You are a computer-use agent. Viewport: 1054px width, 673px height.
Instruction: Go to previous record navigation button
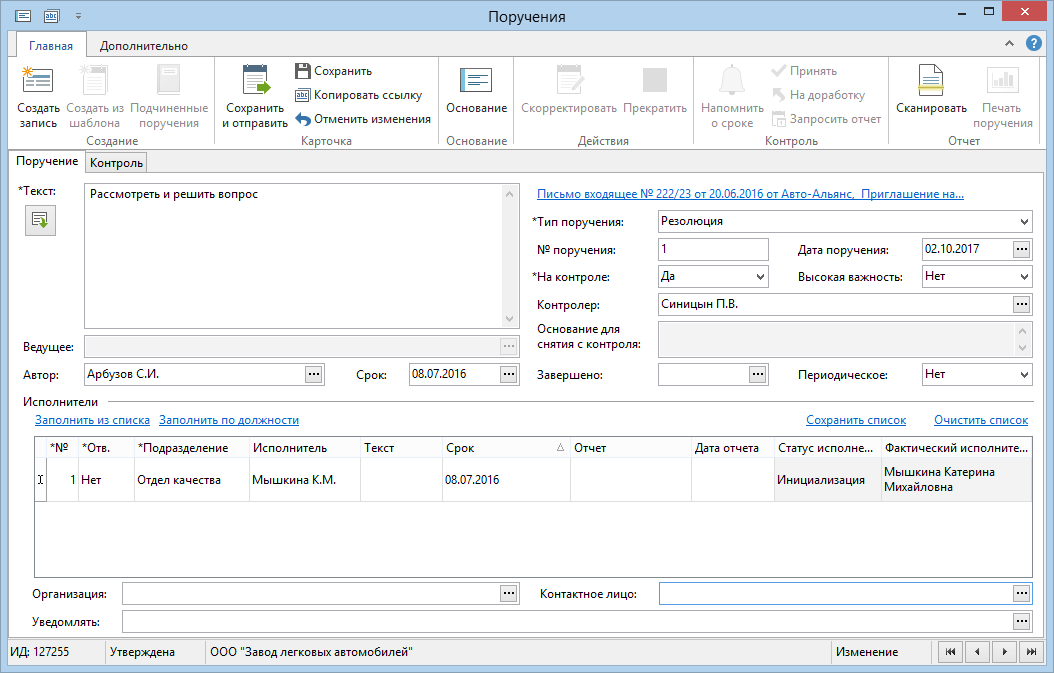click(977, 651)
